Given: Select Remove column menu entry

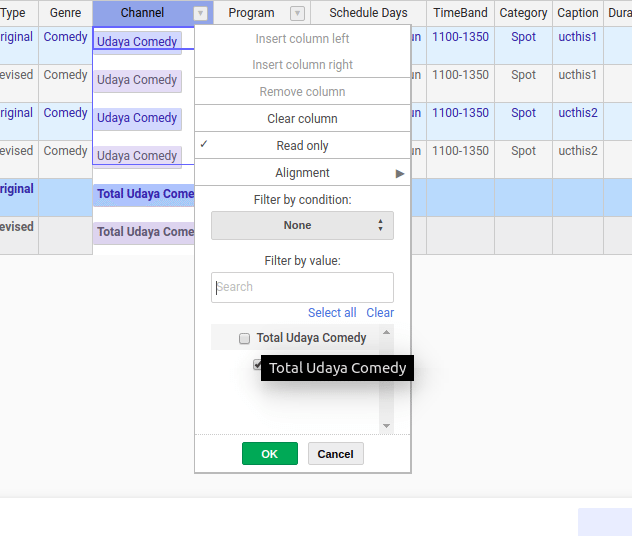Looking at the screenshot, I should 302,91.
